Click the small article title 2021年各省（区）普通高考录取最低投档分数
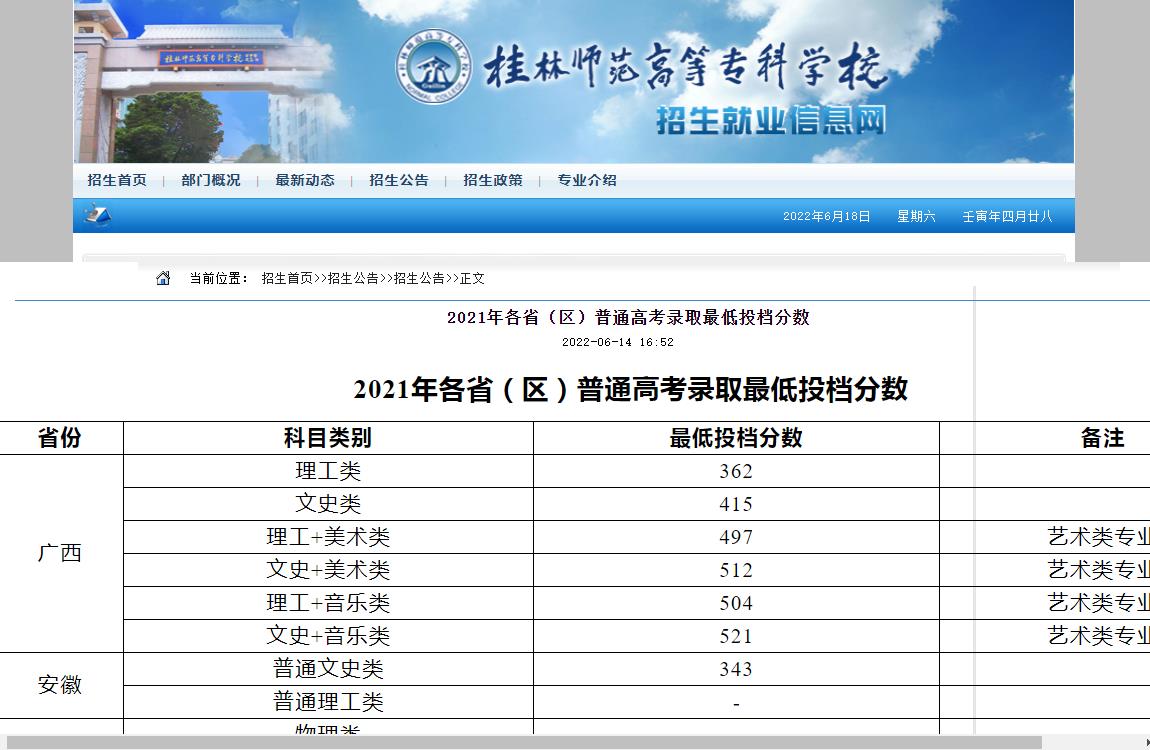1150x750 pixels. tap(628, 317)
